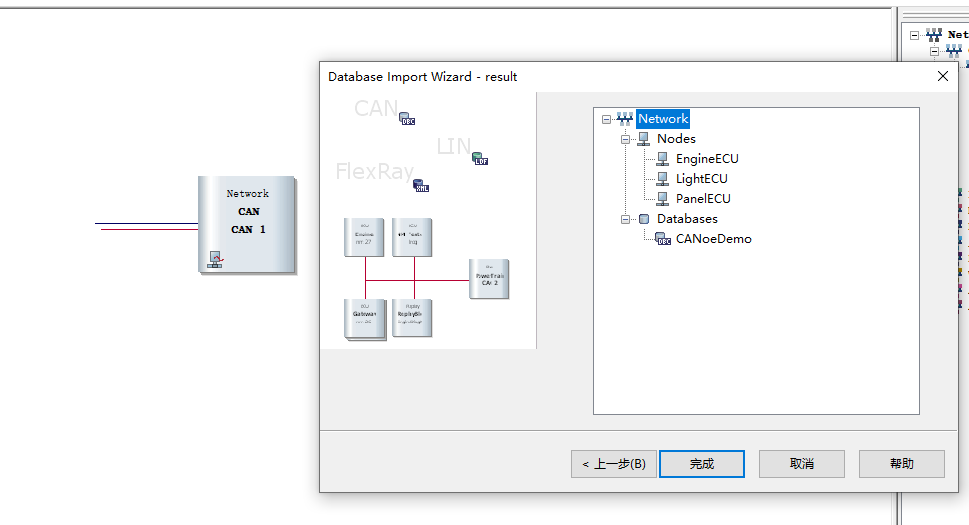This screenshot has width=969, height=525.
Task: Select the CANoeDemo database entry
Action: click(x=714, y=238)
